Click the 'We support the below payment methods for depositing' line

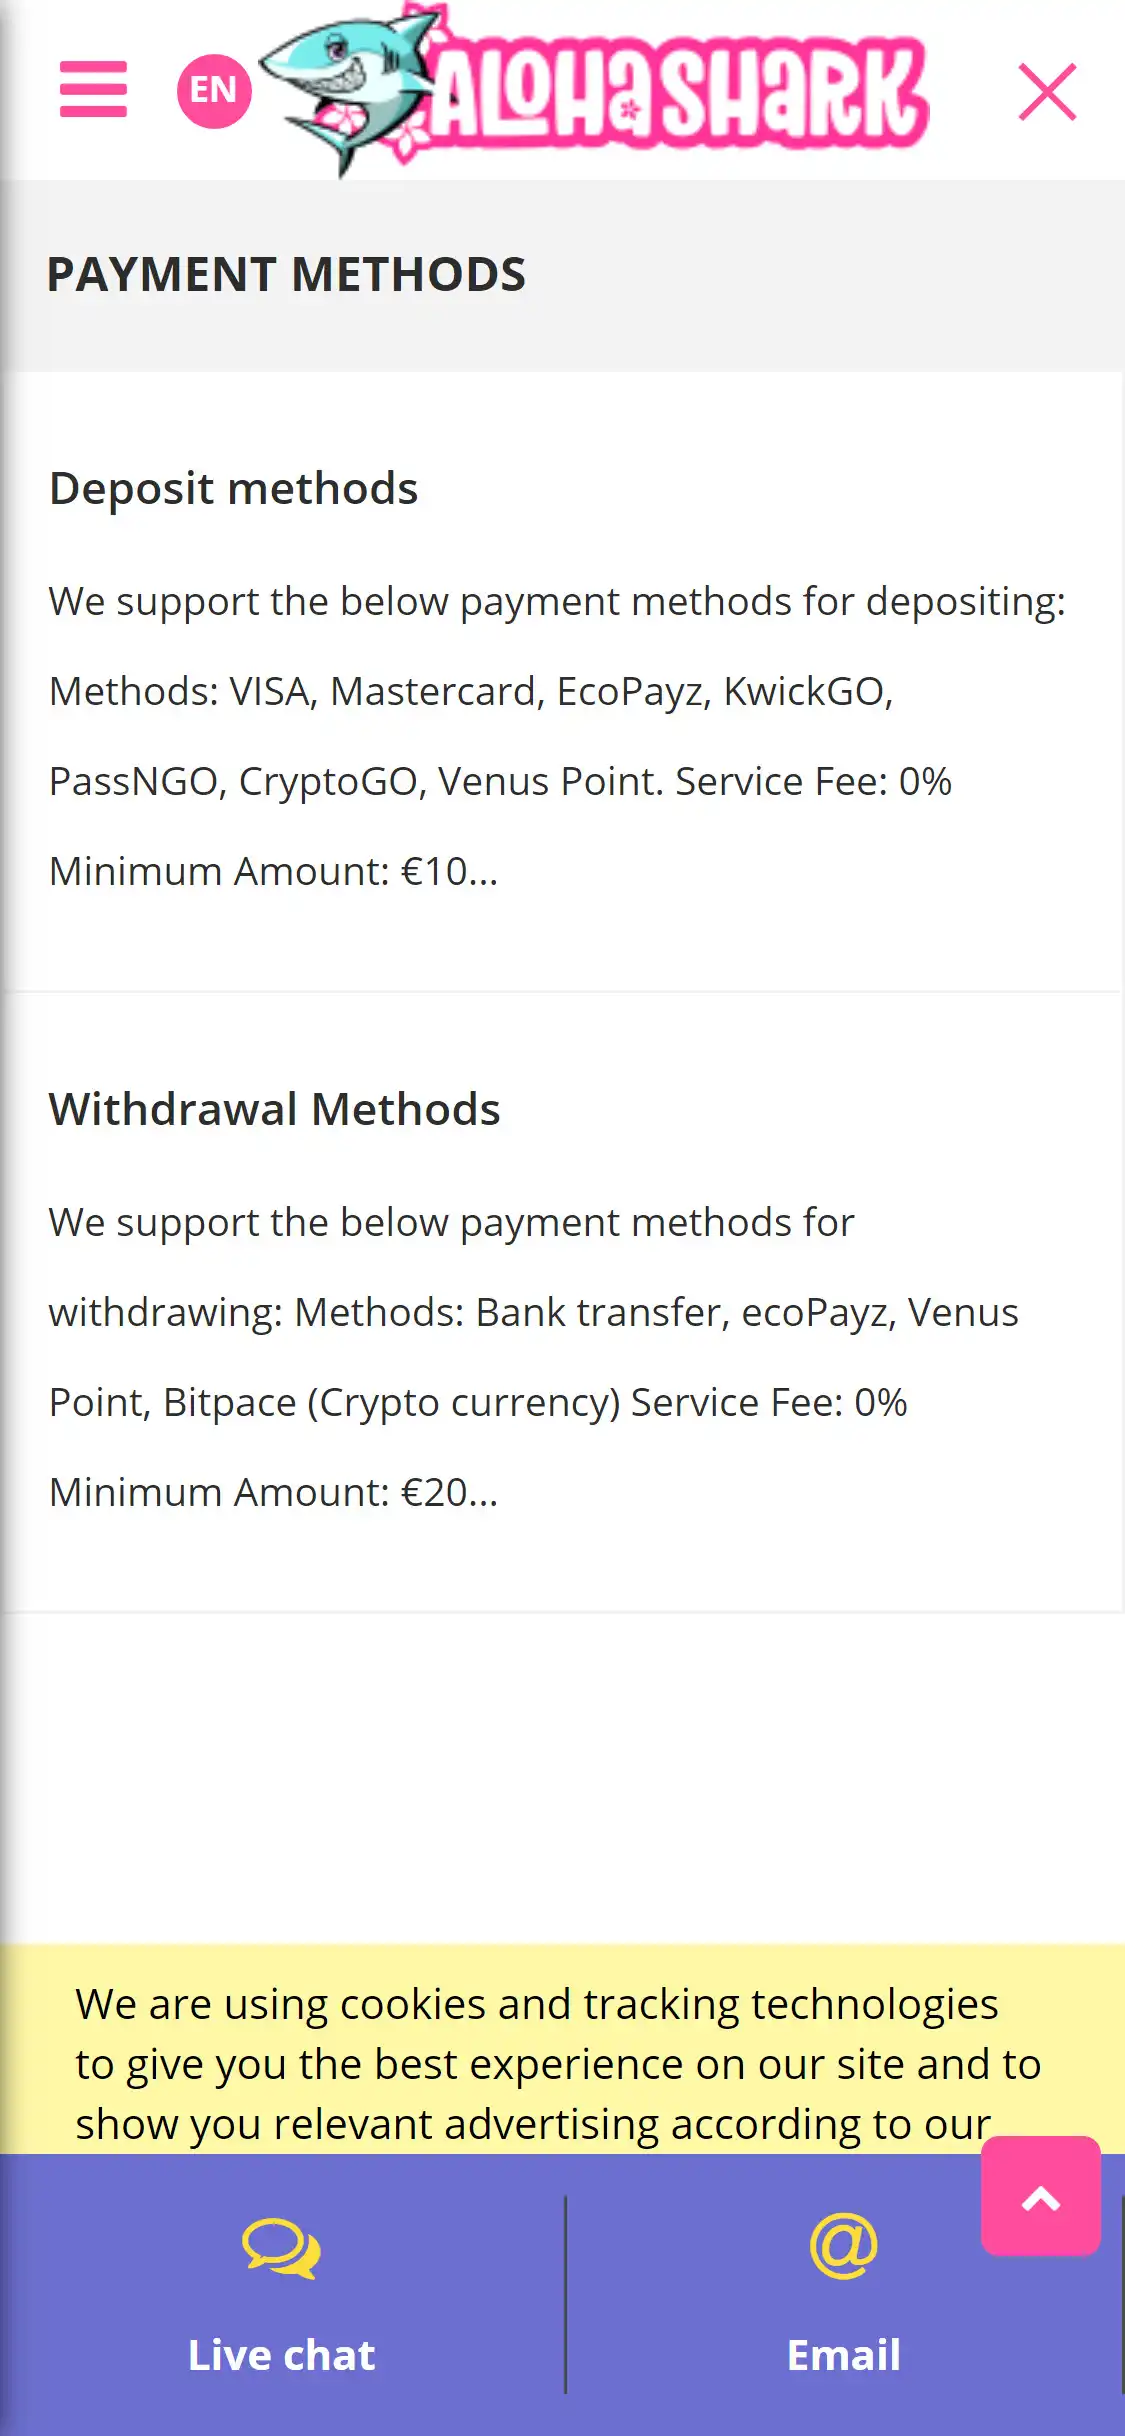557,602
